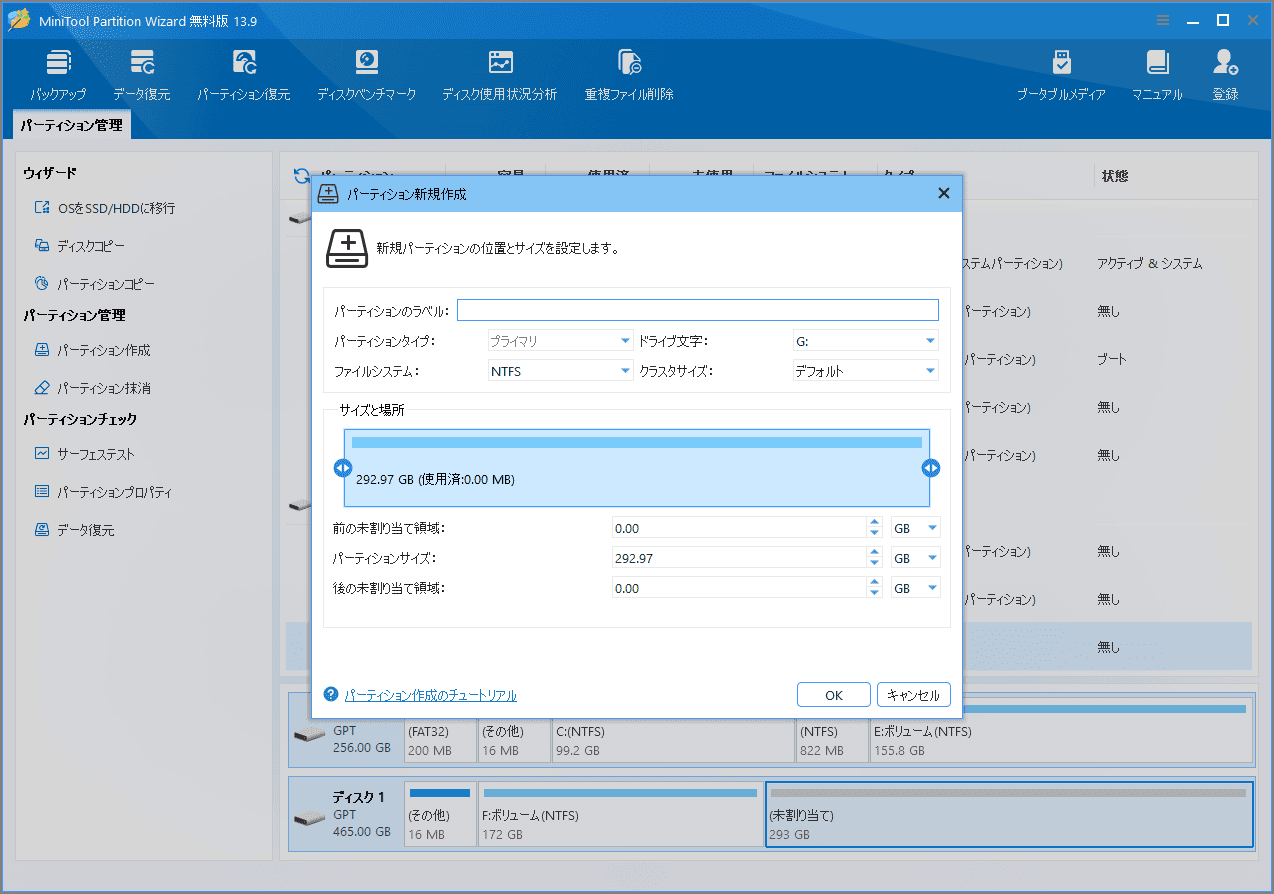Click the アクティブ & システム status cell
Image resolution: width=1274 pixels, height=894 pixels.
pyautogui.click(x=1149, y=264)
